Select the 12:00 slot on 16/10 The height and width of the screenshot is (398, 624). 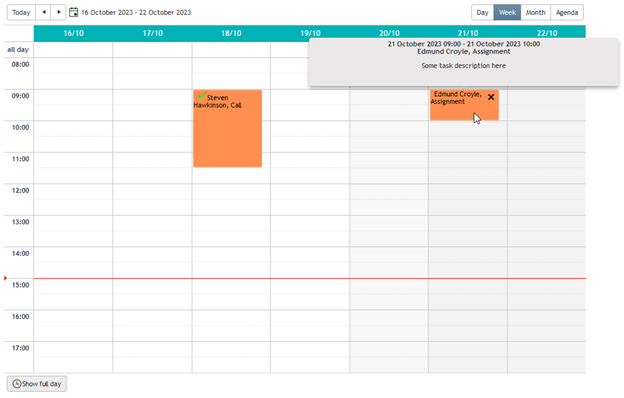pos(73,192)
